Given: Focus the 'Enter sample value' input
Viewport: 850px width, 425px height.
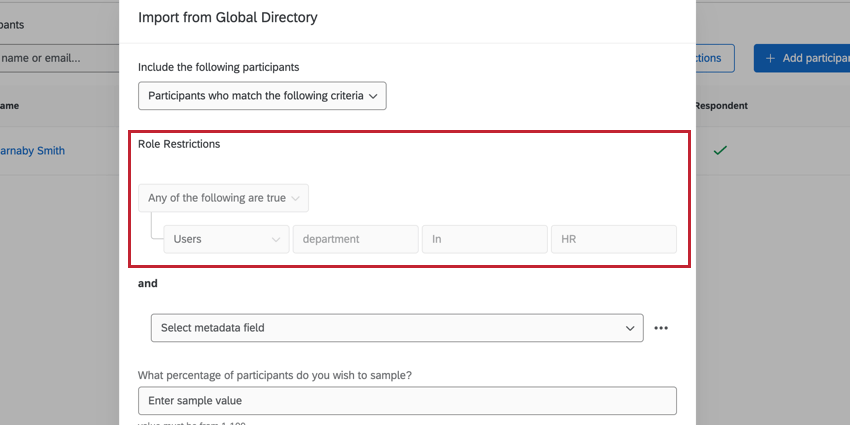Looking at the screenshot, I should 407,401.
